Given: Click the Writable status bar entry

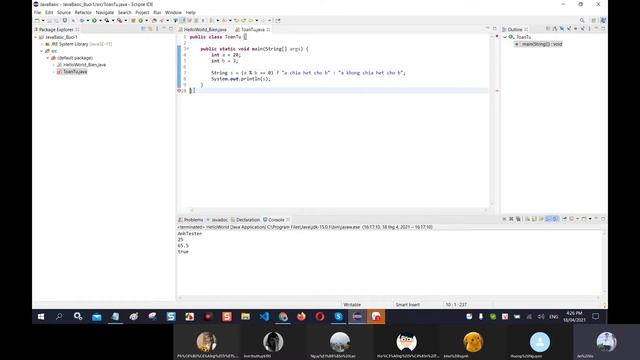Looking at the screenshot, I should point(352,304).
